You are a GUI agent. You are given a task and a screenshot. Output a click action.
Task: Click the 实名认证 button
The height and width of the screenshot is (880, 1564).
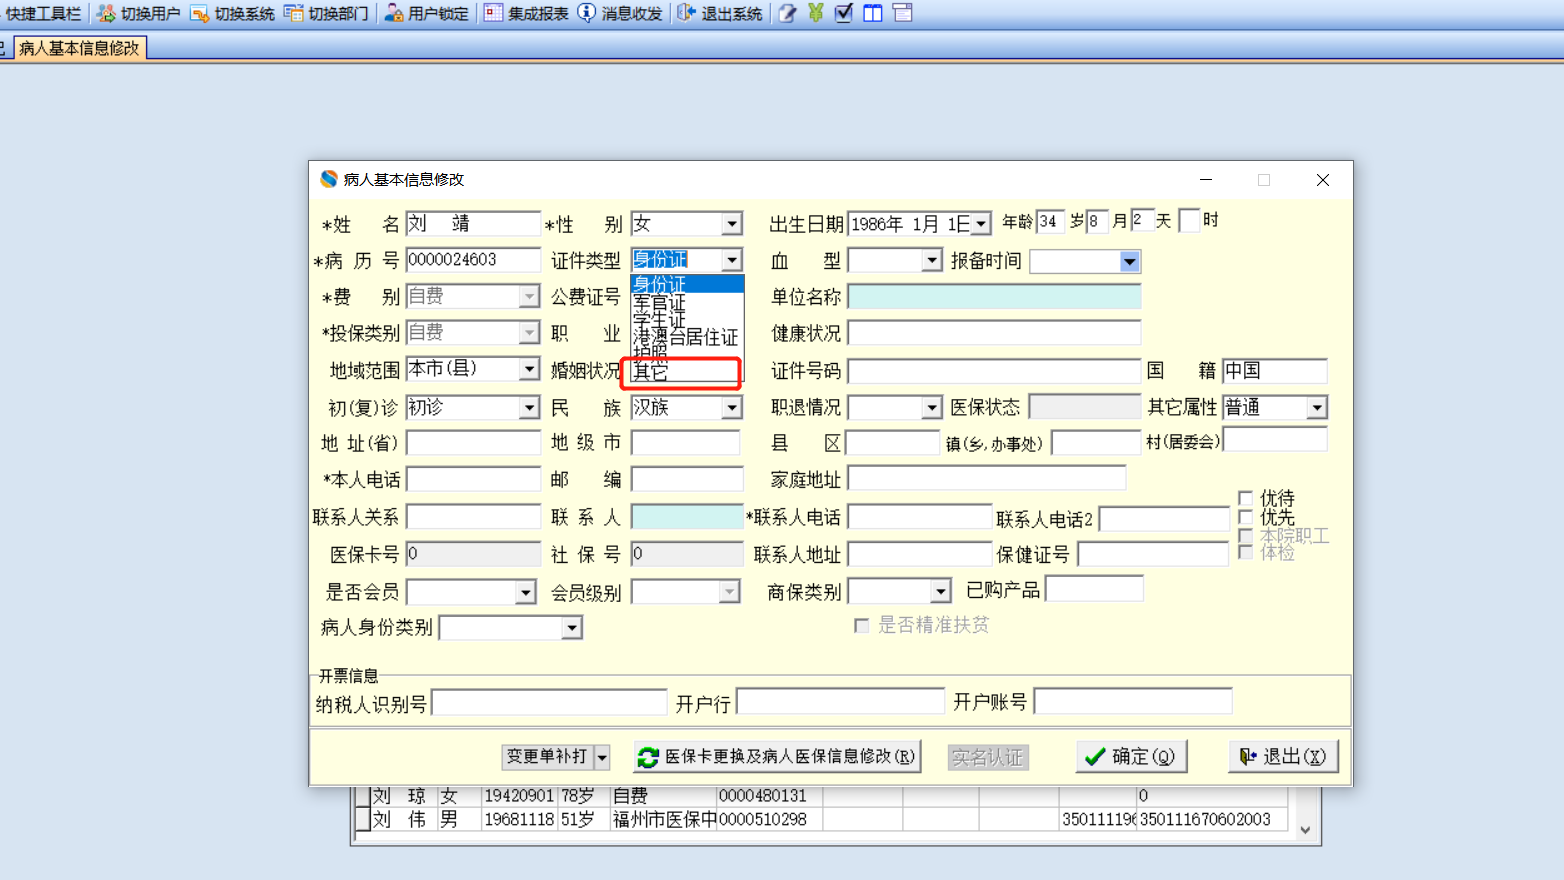point(988,757)
